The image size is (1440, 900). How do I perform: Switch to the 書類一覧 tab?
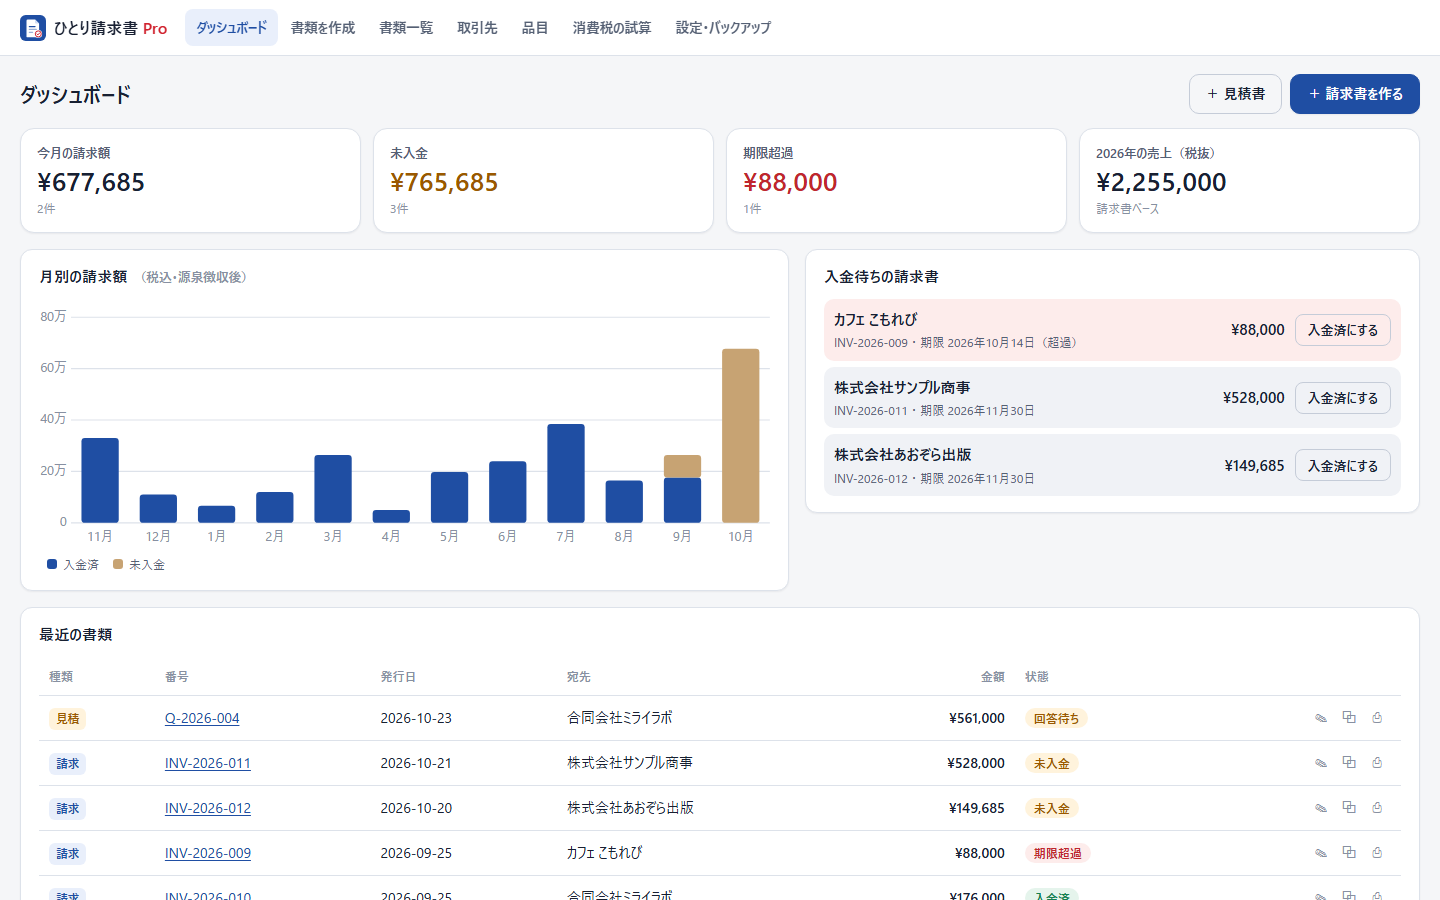pyautogui.click(x=406, y=28)
